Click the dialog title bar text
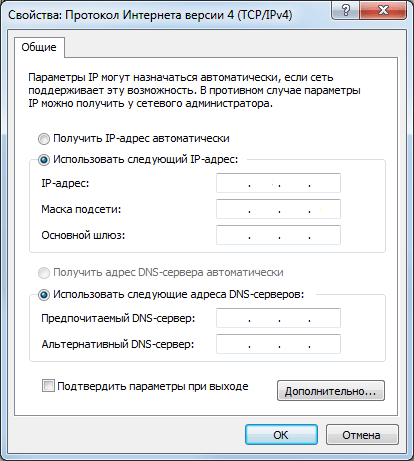This screenshot has width=414, height=461. point(150,15)
